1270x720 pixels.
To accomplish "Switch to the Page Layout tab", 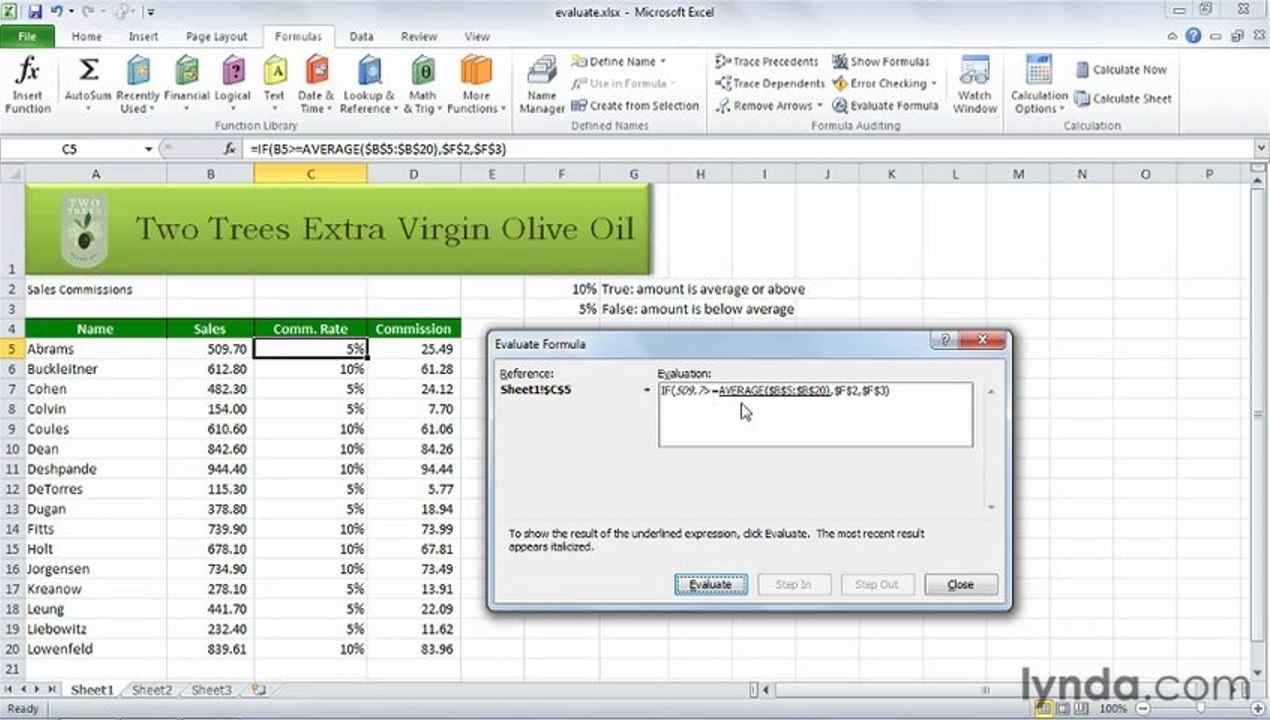I will [x=216, y=36].
